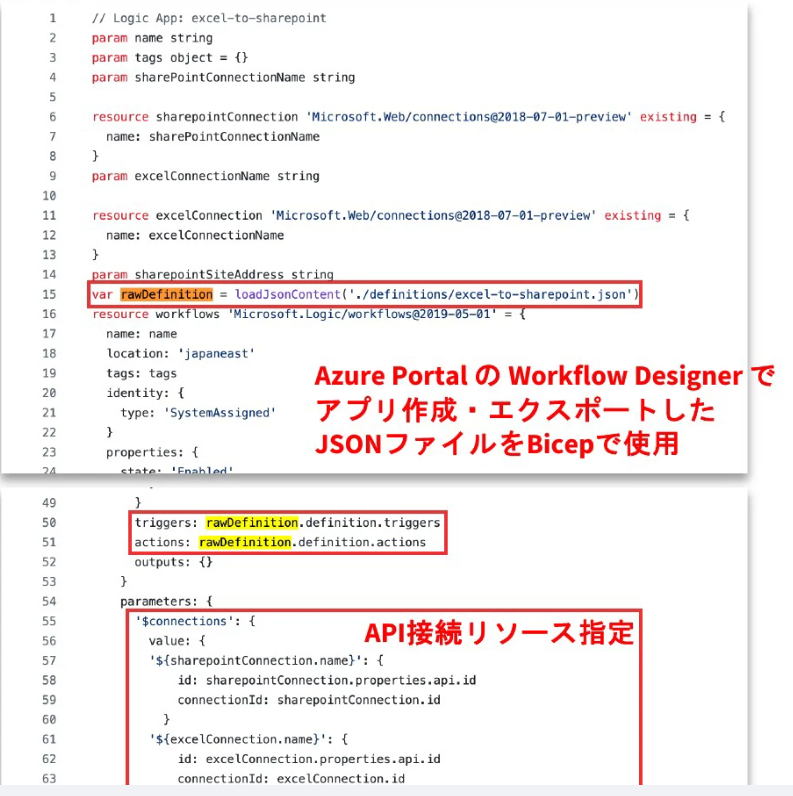793x796 pixels.
Task: Click 'param sharePointConnectionName string' line
Action: point(223,78)
